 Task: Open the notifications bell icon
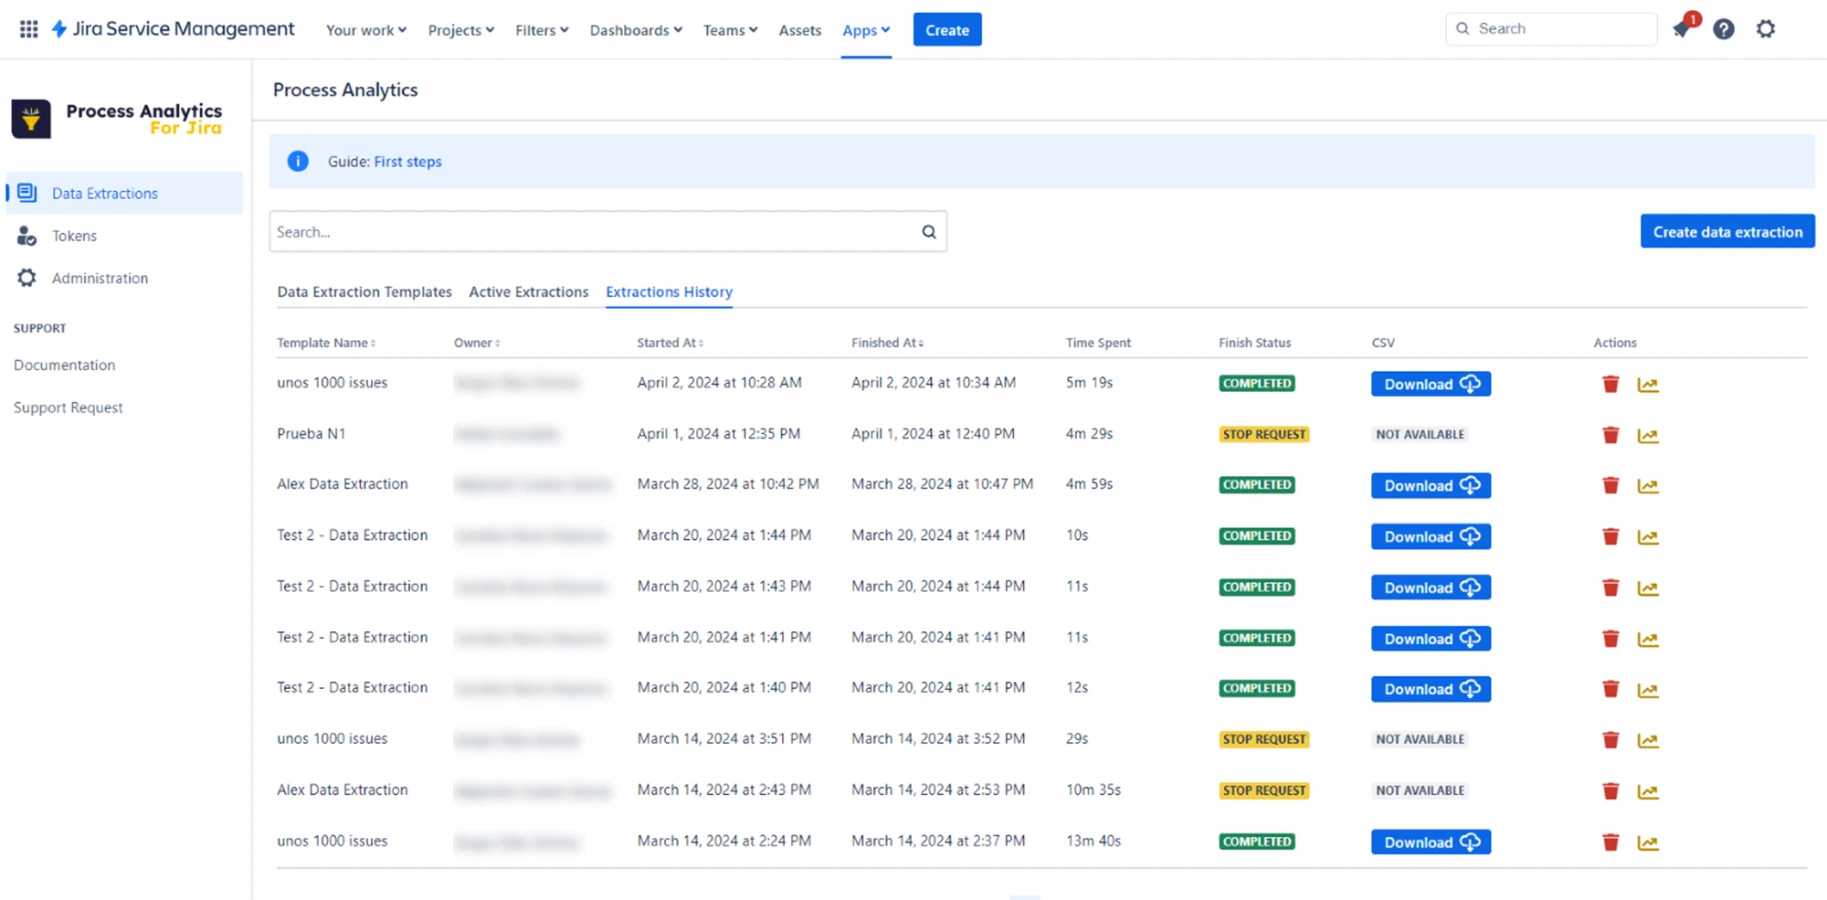[x=1681, y=30]
